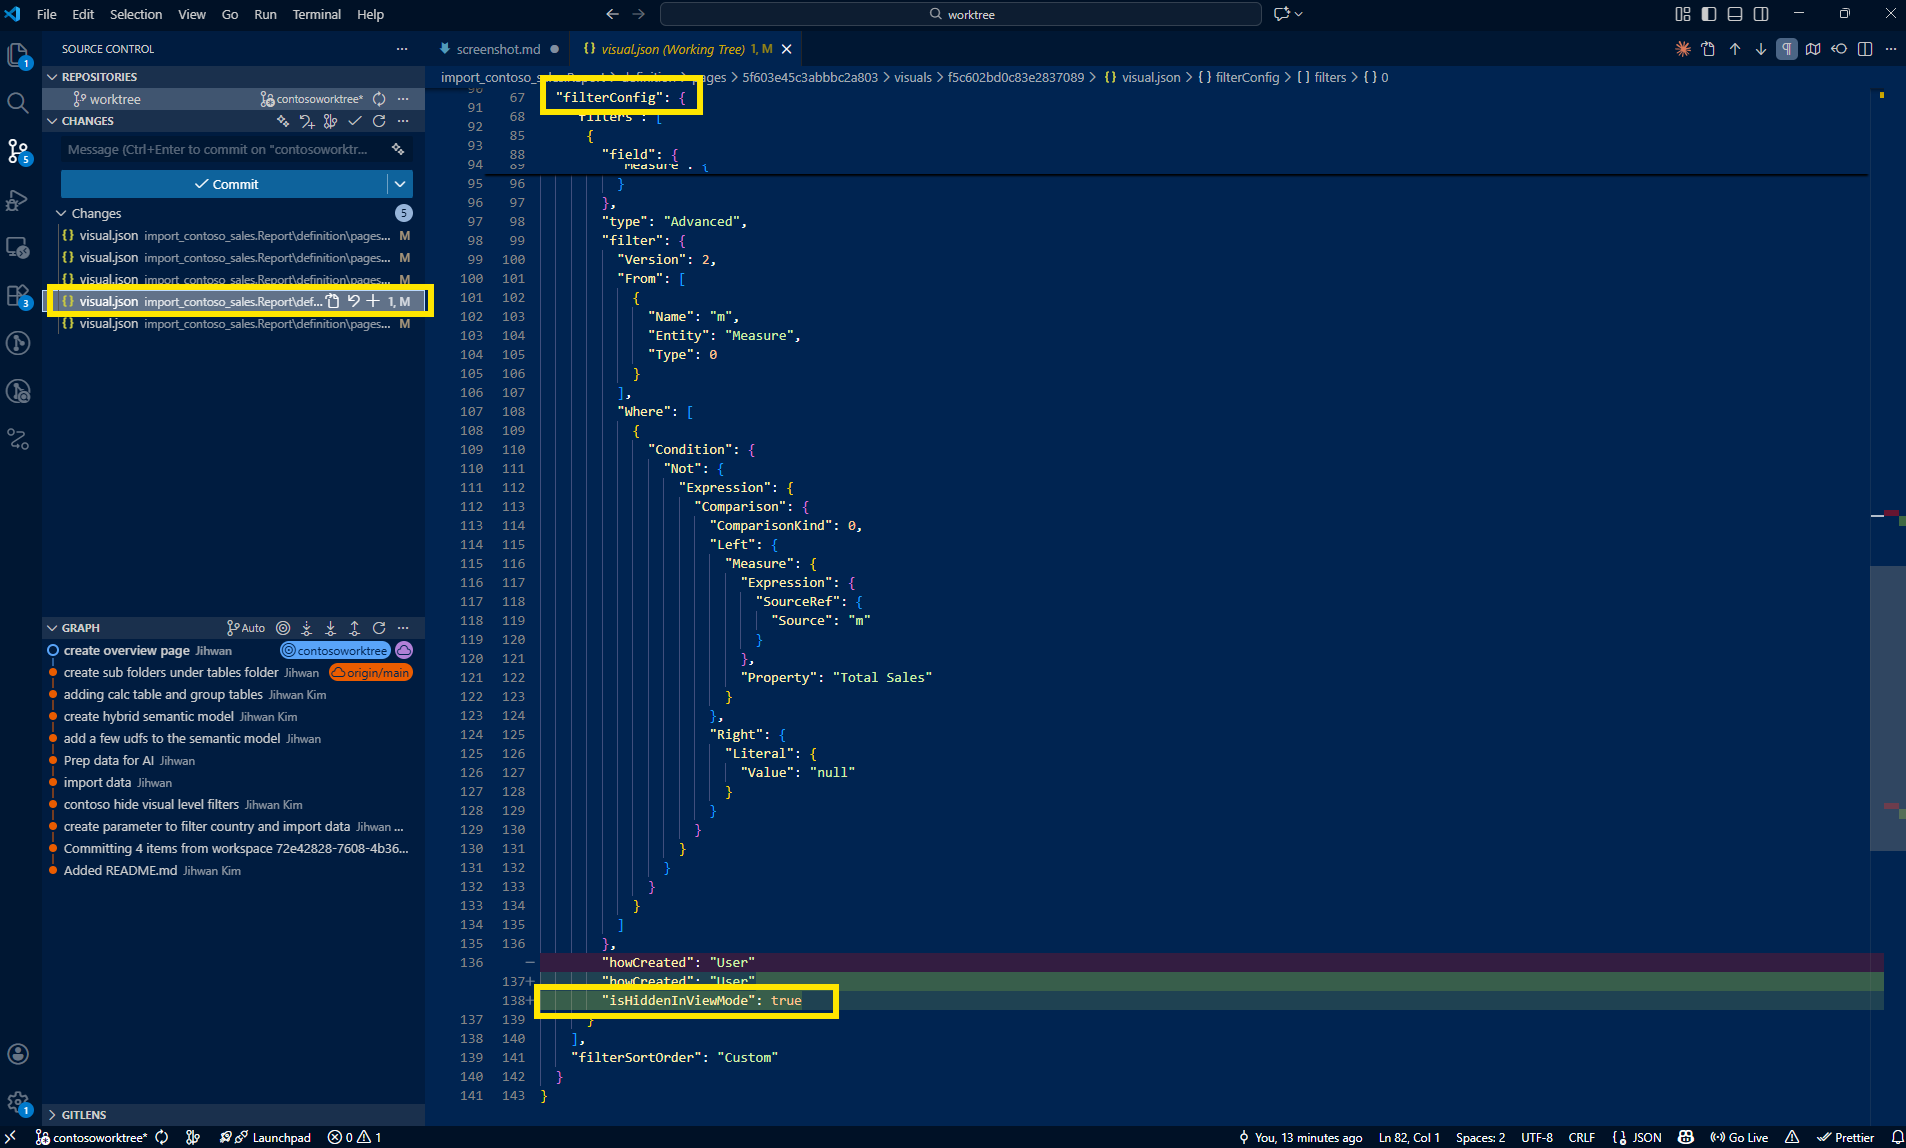The image size is (1906, 1148).
Task: Click the target icon in the GRAPH header
Action: coord(283,628)
